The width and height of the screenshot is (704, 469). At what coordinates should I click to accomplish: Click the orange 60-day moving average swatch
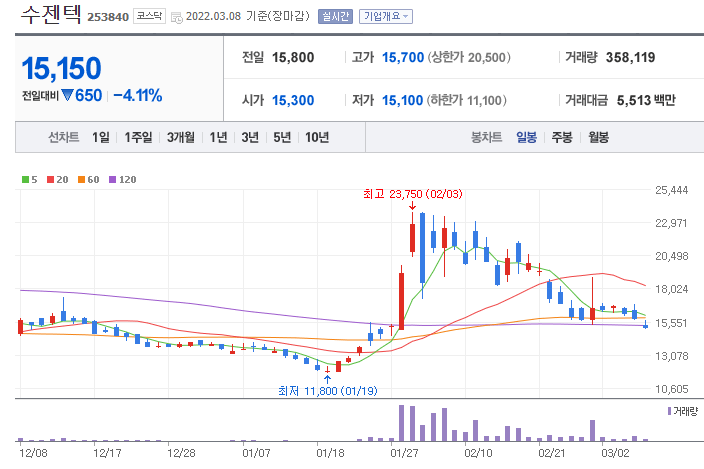81,180
